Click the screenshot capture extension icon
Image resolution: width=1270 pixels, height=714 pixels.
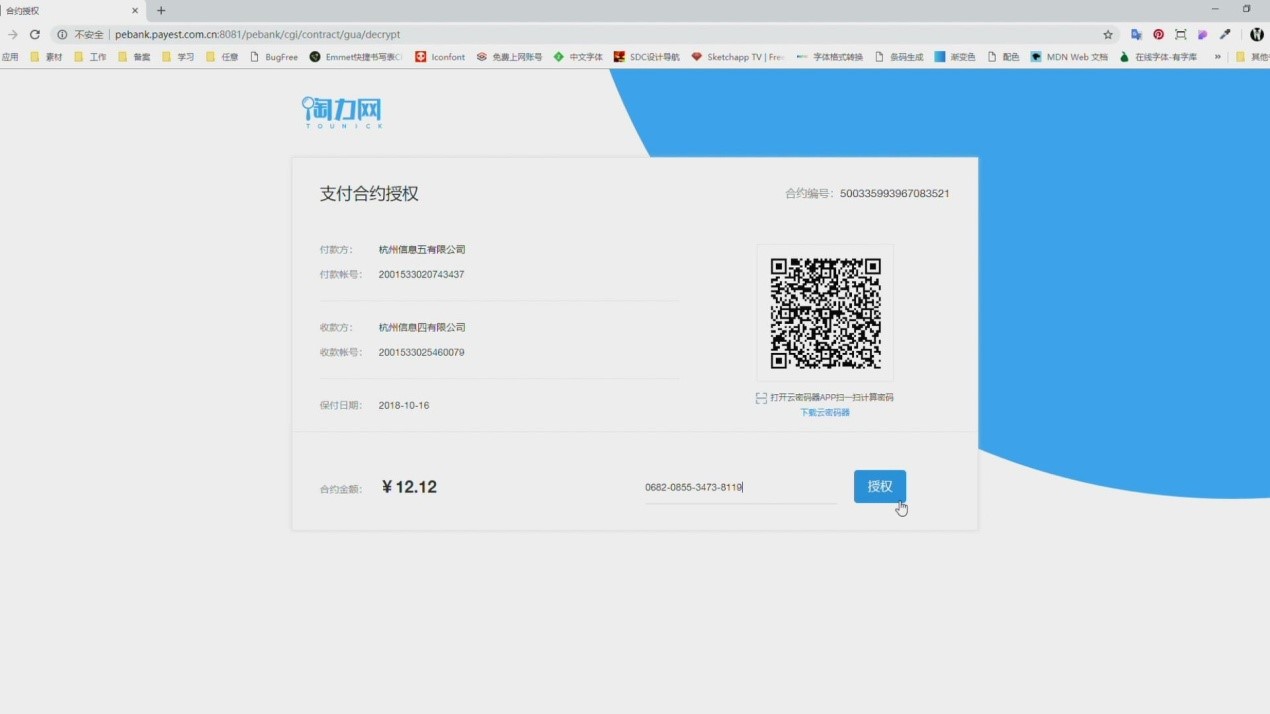click(1180, 34)
